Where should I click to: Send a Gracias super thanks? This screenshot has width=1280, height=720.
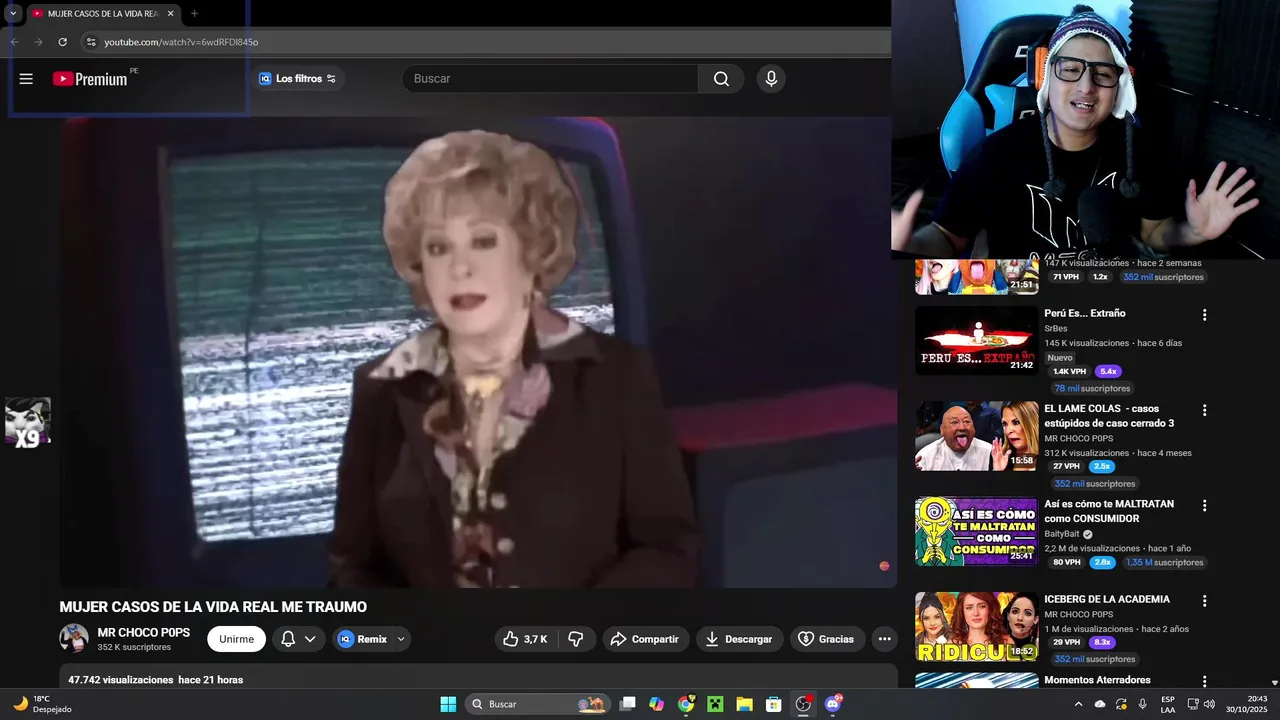[826, 639]
